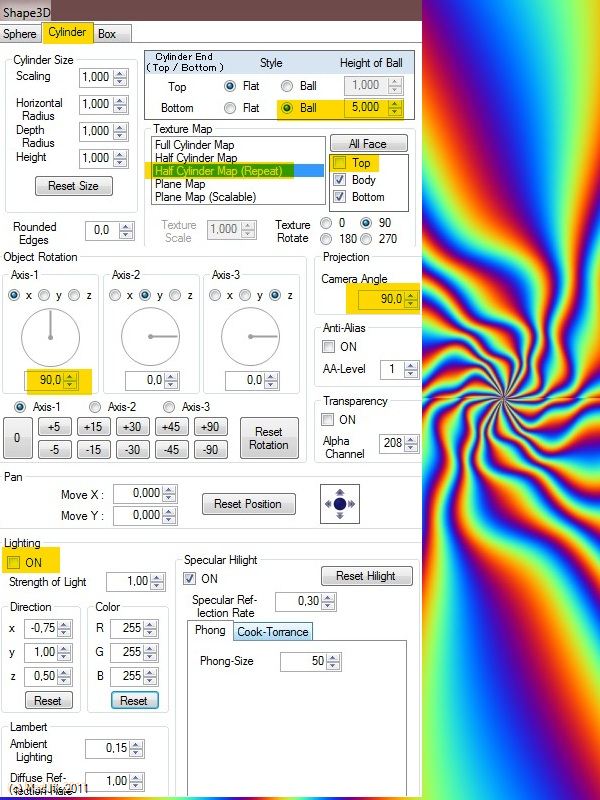Click the Camera Angle stepper

411,299
